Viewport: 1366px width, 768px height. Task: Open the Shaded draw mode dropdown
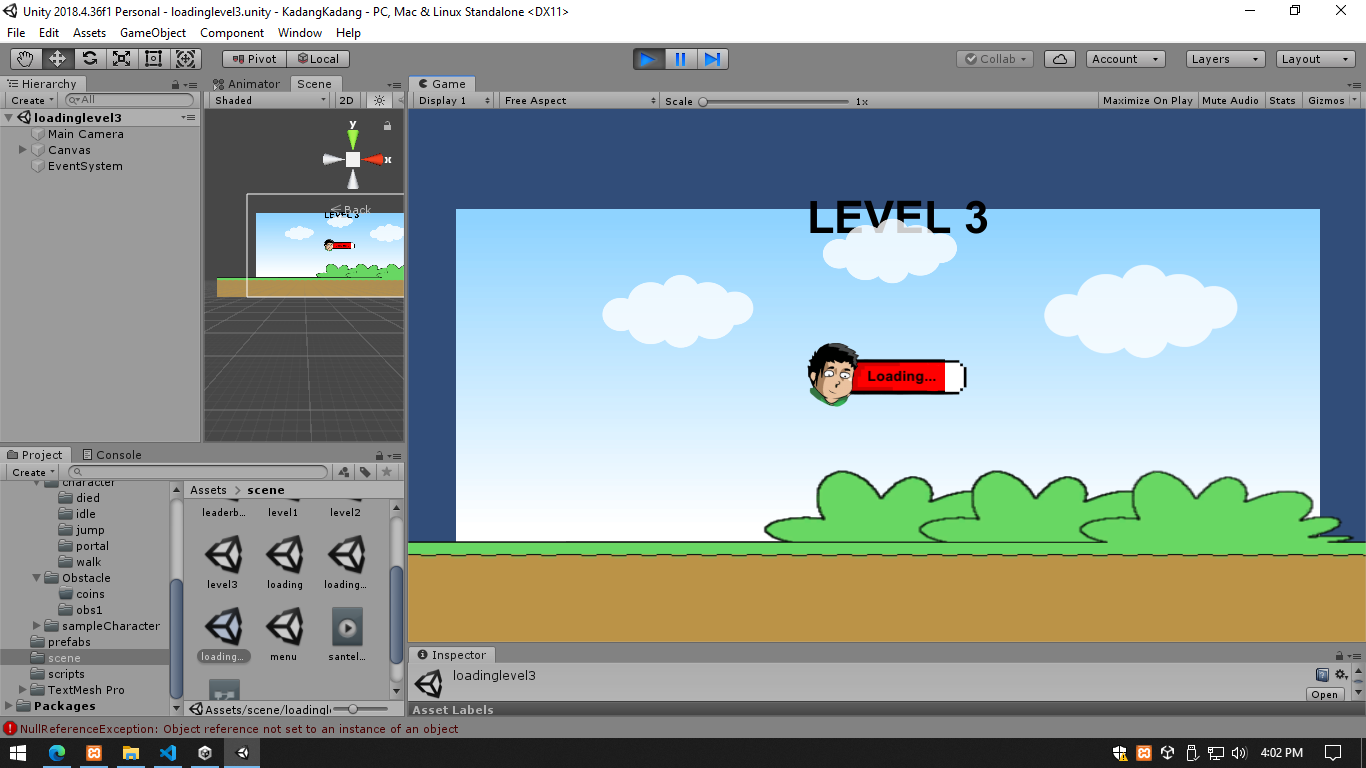point(265,100)
